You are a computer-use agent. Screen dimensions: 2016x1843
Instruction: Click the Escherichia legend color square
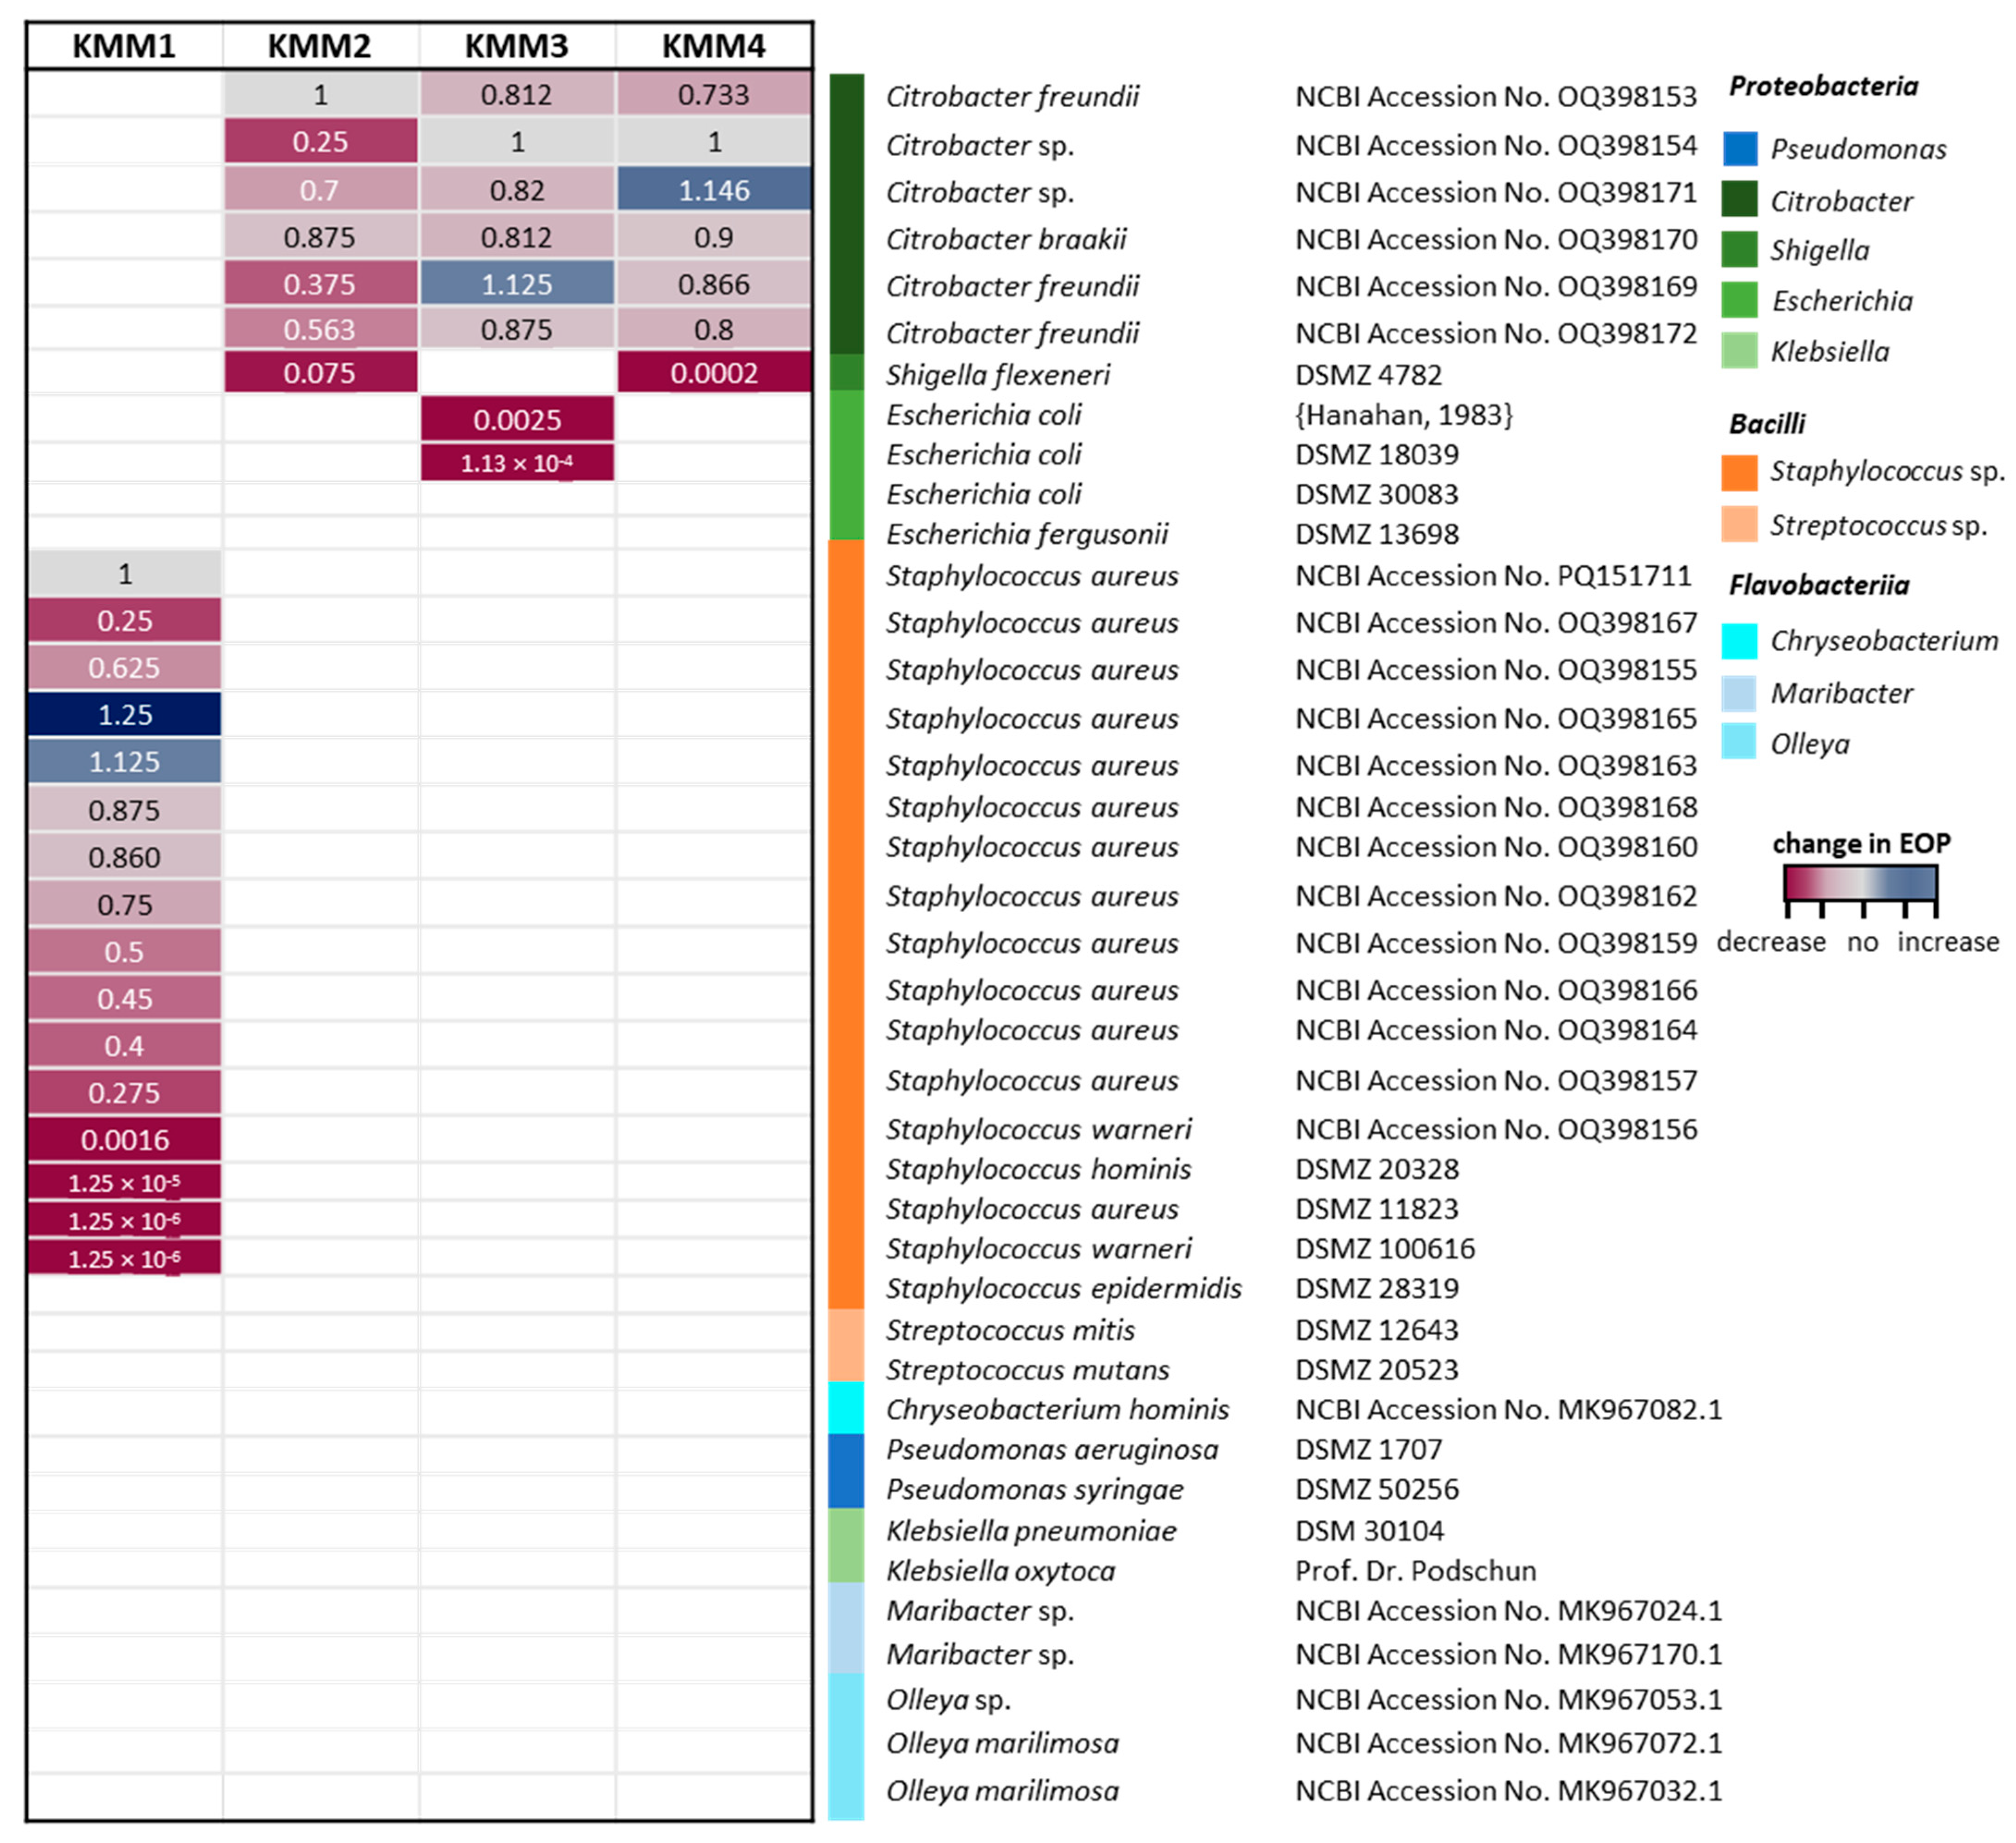1740,300
